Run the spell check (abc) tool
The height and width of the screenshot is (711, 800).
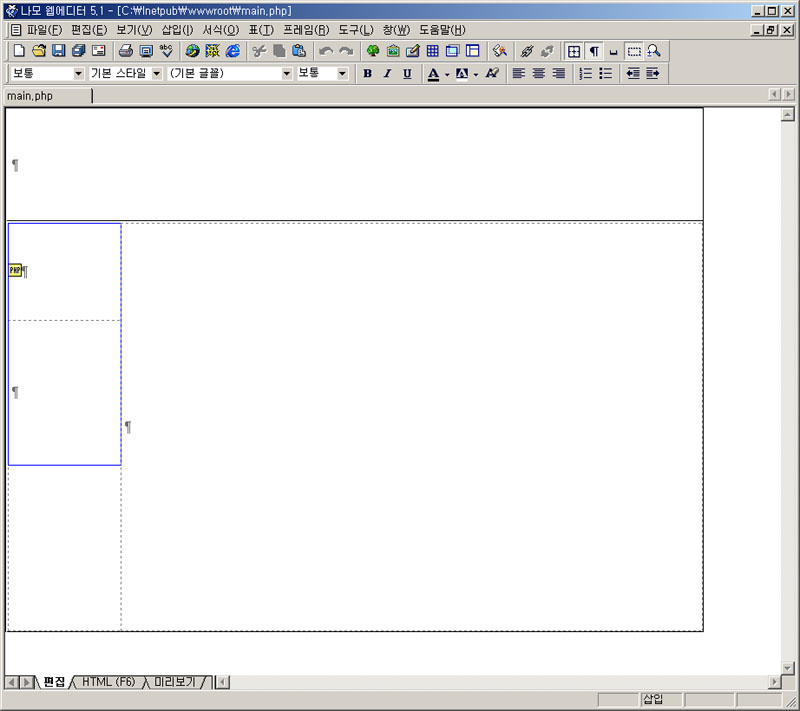click(166, 51)
